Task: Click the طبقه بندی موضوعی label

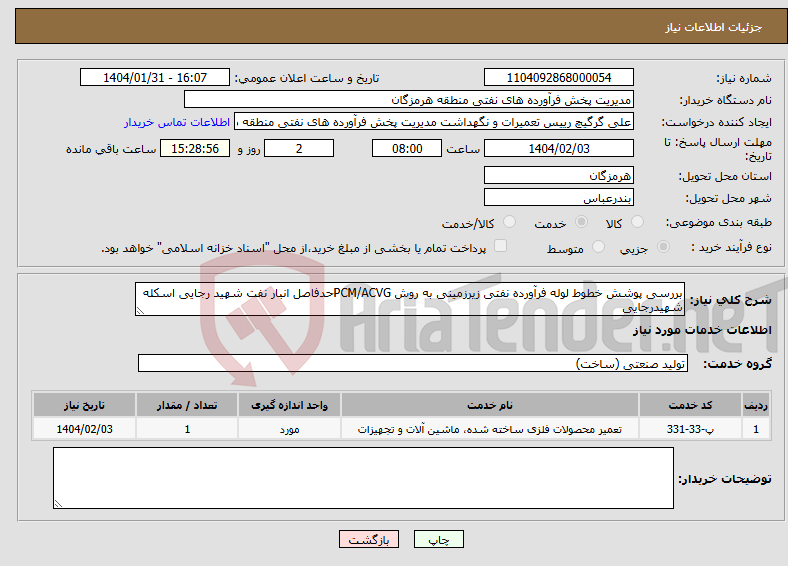Action: coord(719,222)
